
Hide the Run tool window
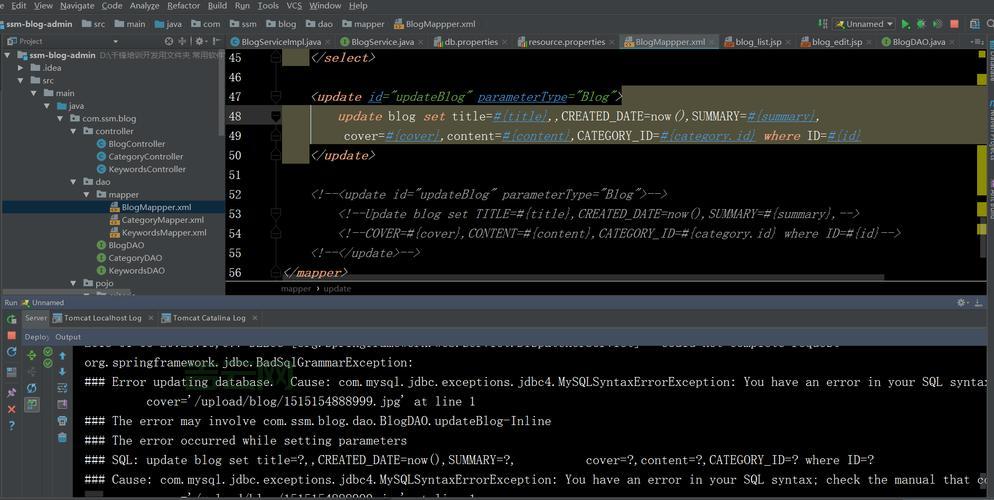[981, 303]
